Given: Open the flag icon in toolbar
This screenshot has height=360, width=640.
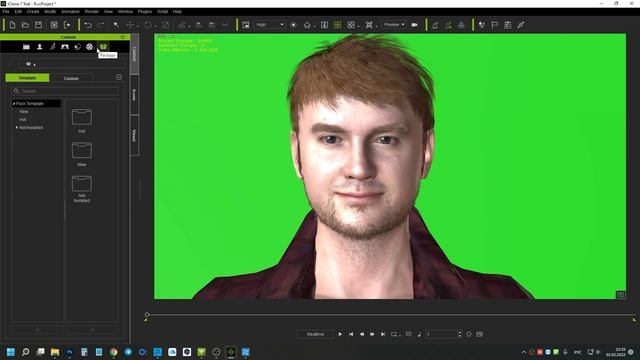Looking at the screenshot, I should point(495,25).
